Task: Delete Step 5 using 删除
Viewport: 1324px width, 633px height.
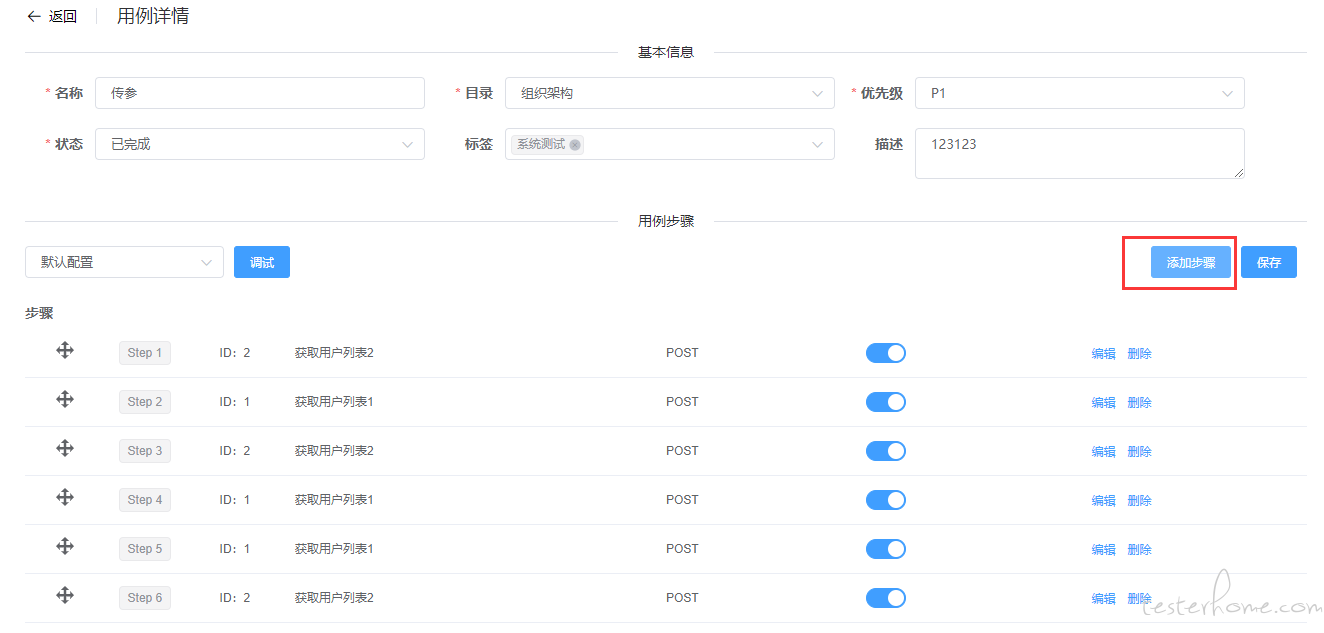Action: 1139,549
